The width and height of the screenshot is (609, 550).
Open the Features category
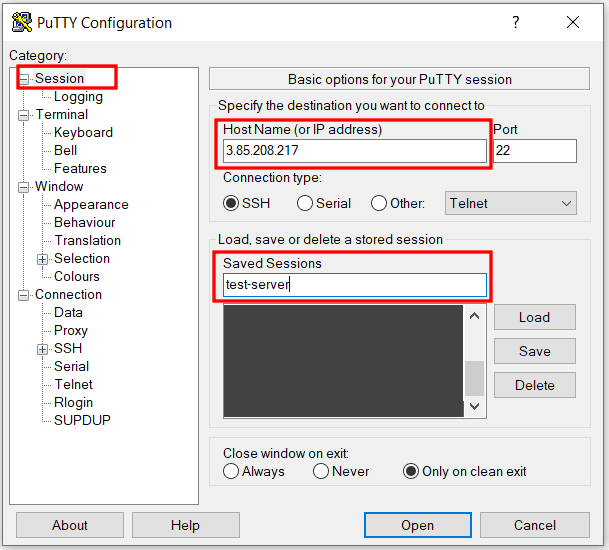click(80, 168)
